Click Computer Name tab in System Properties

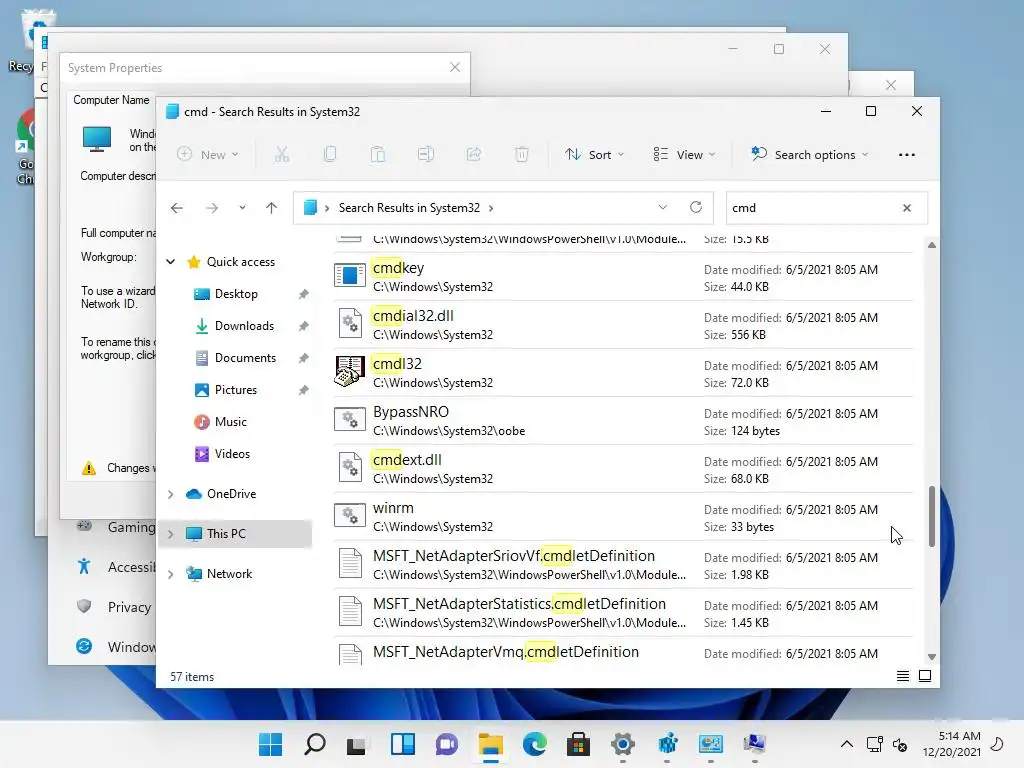111,100
